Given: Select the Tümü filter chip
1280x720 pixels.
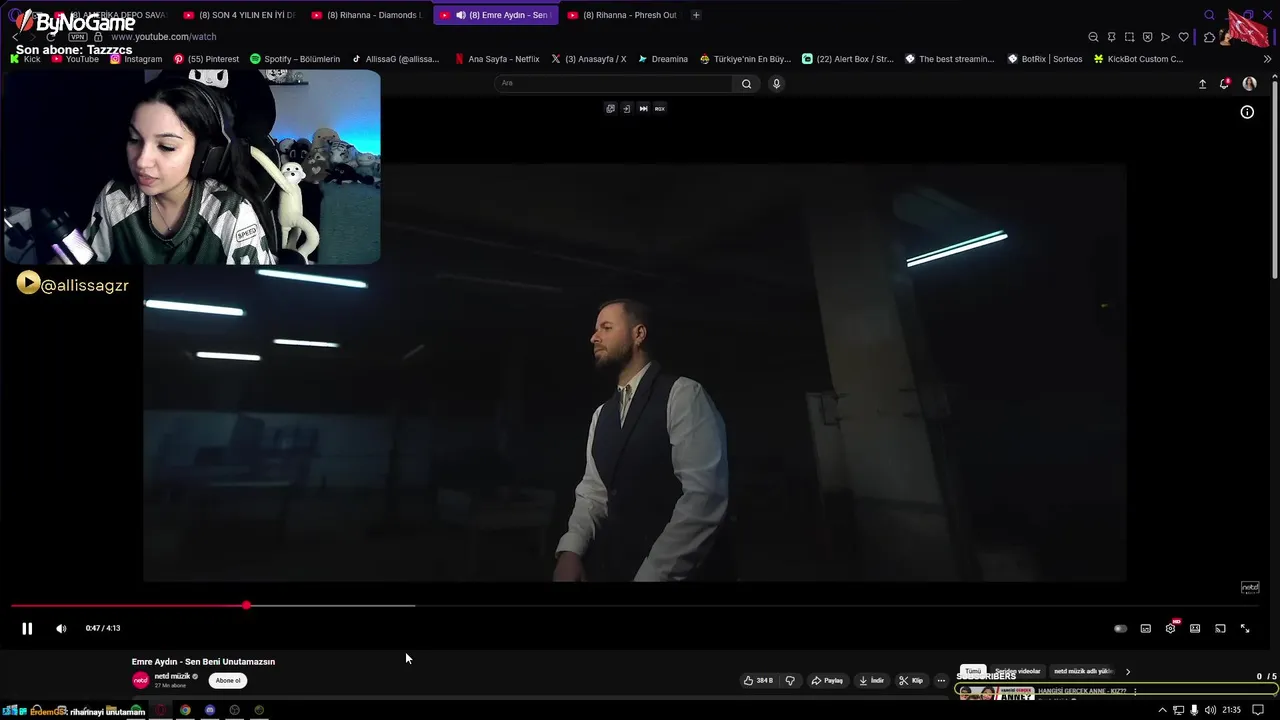Looking at the screenshot, I should pos(973,672).
